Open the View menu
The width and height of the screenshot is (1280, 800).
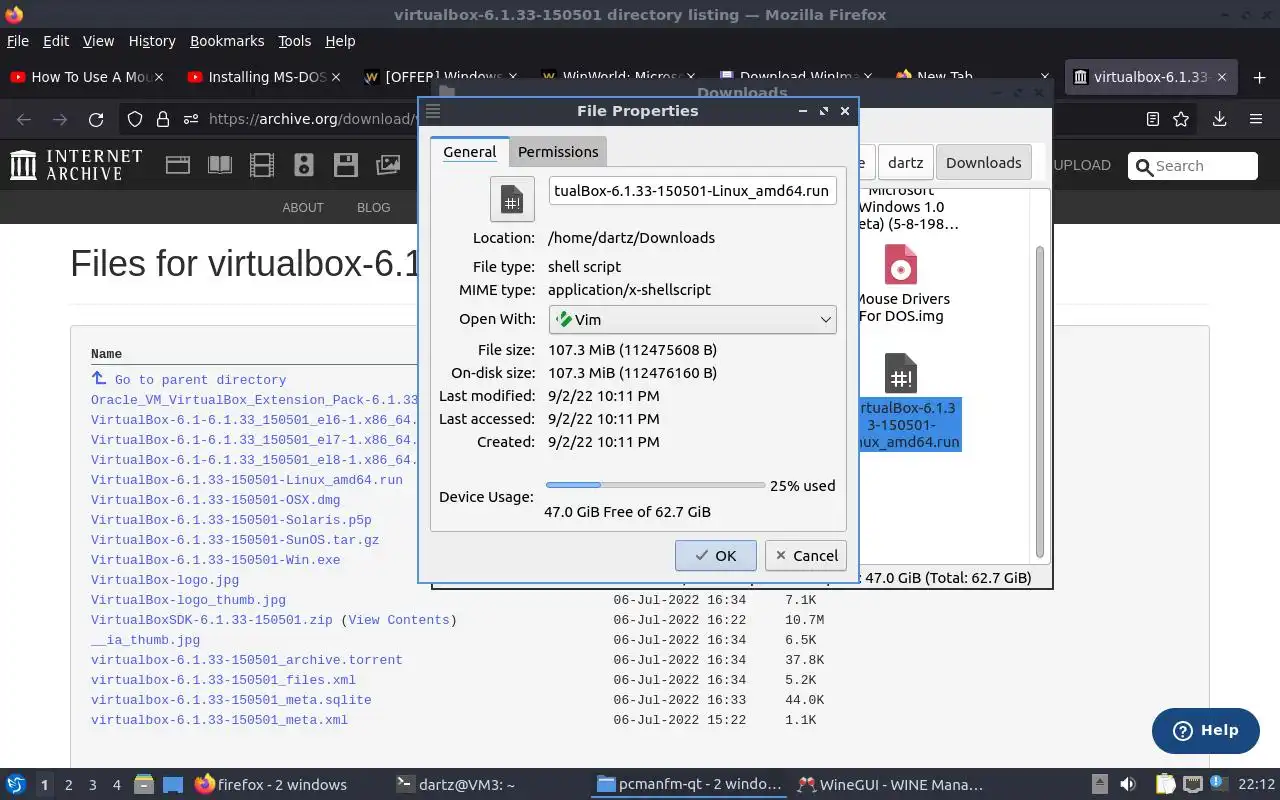click(98, 41)
